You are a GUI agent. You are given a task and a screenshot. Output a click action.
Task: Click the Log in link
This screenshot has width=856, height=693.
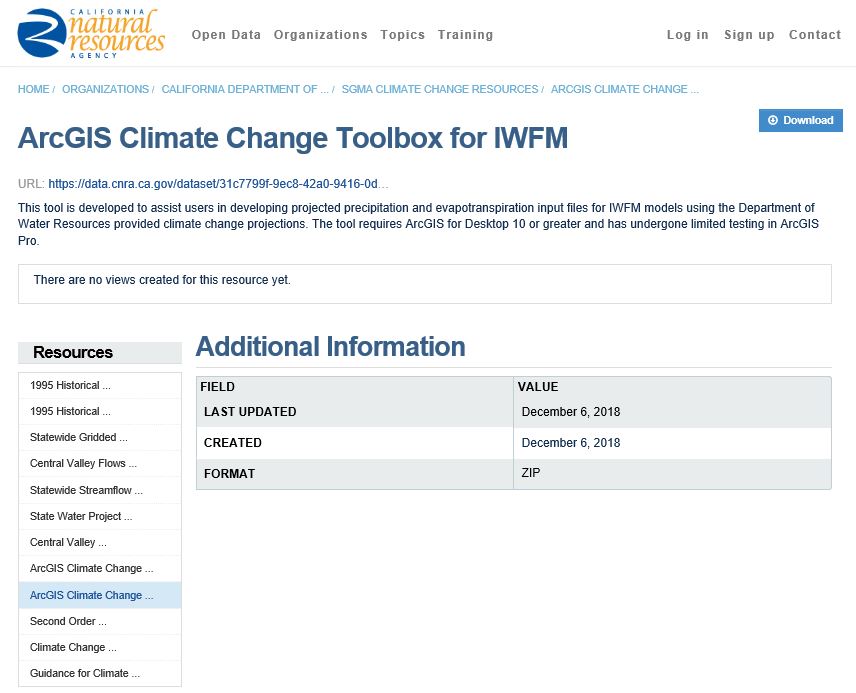point(687,35)
